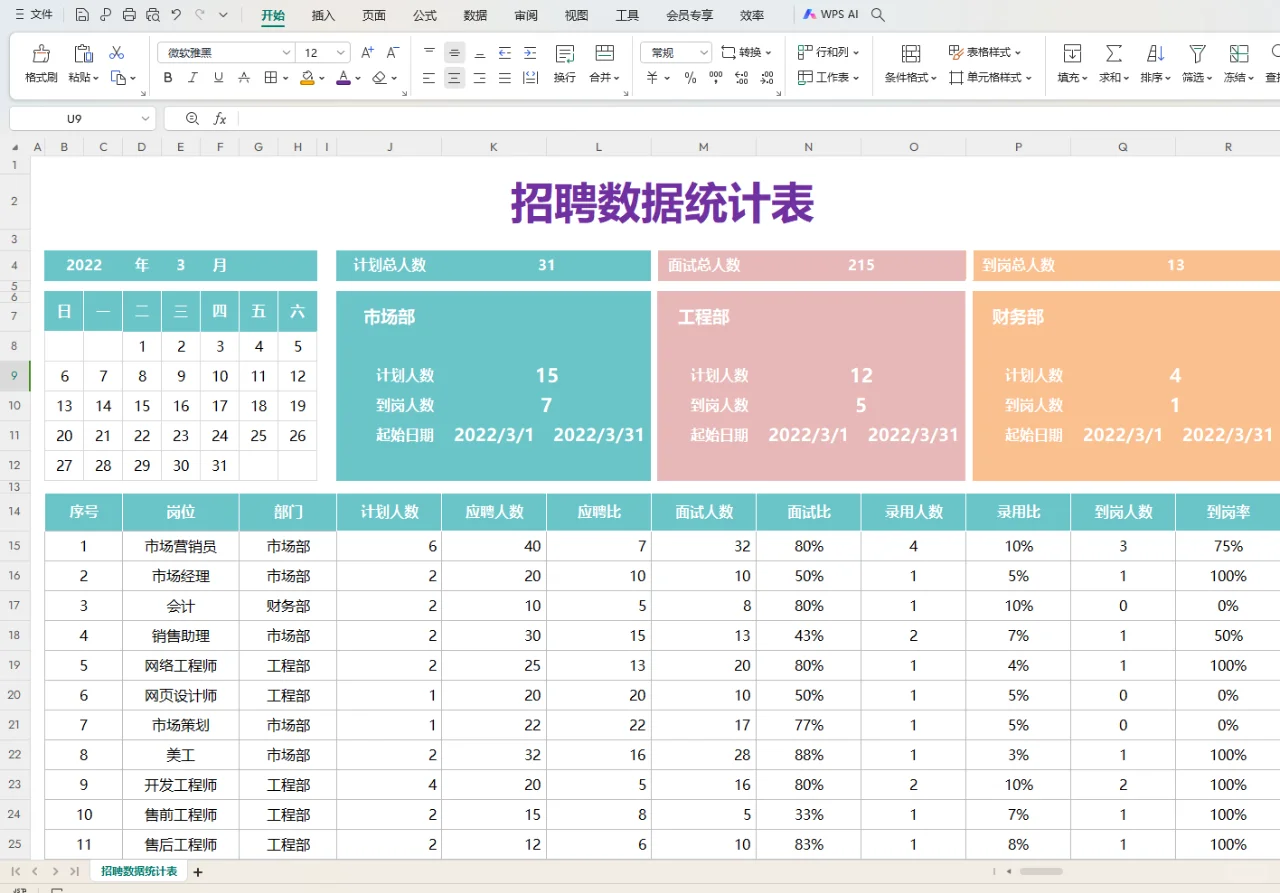Click the Filter (筛选) funnel icon
1280x893 pixels.
[1197, 53]
